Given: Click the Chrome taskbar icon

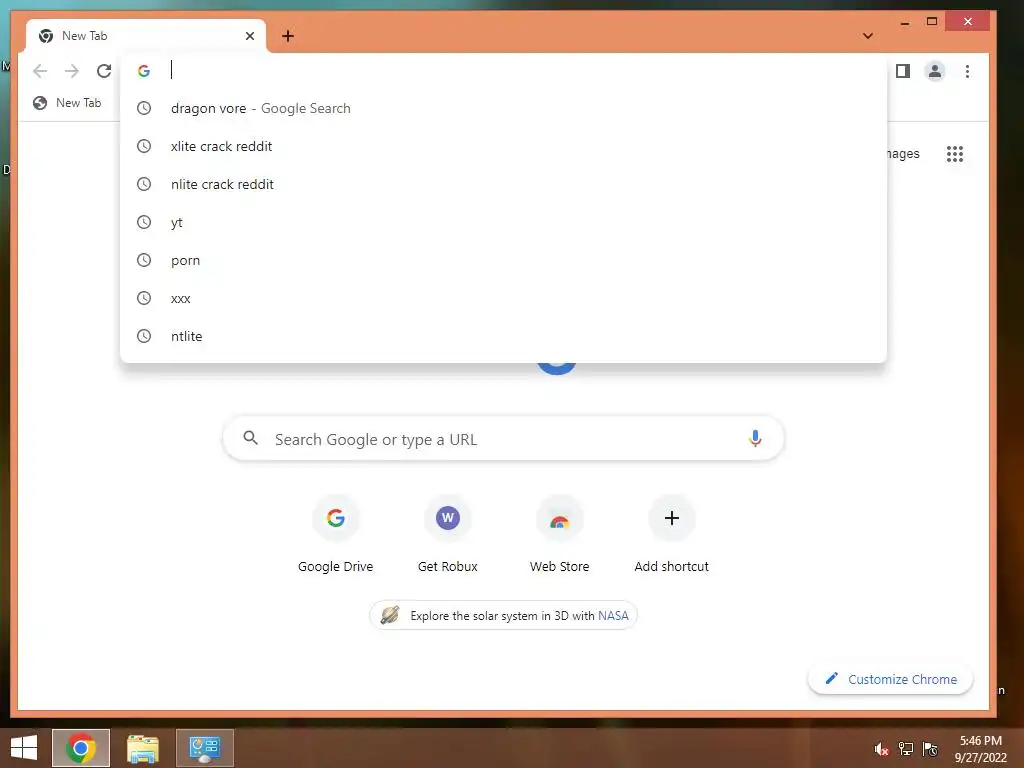Looking at the screenshot, I should tap(81, 748).
